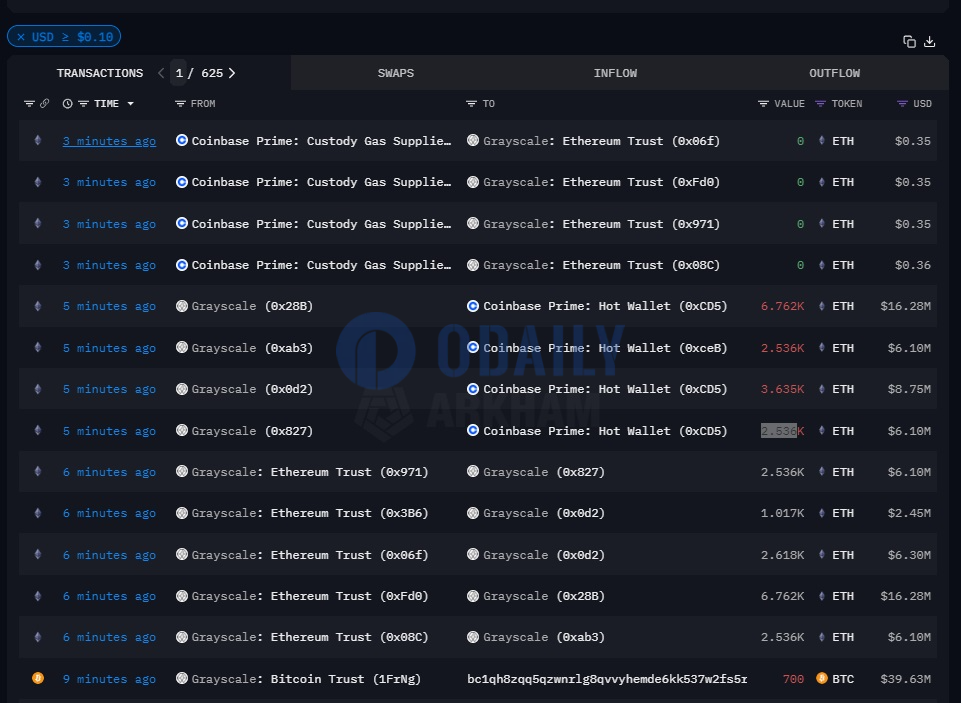Click the page number field showing 1
Viewport: 961px width, 703px height.
coord(178,73)
